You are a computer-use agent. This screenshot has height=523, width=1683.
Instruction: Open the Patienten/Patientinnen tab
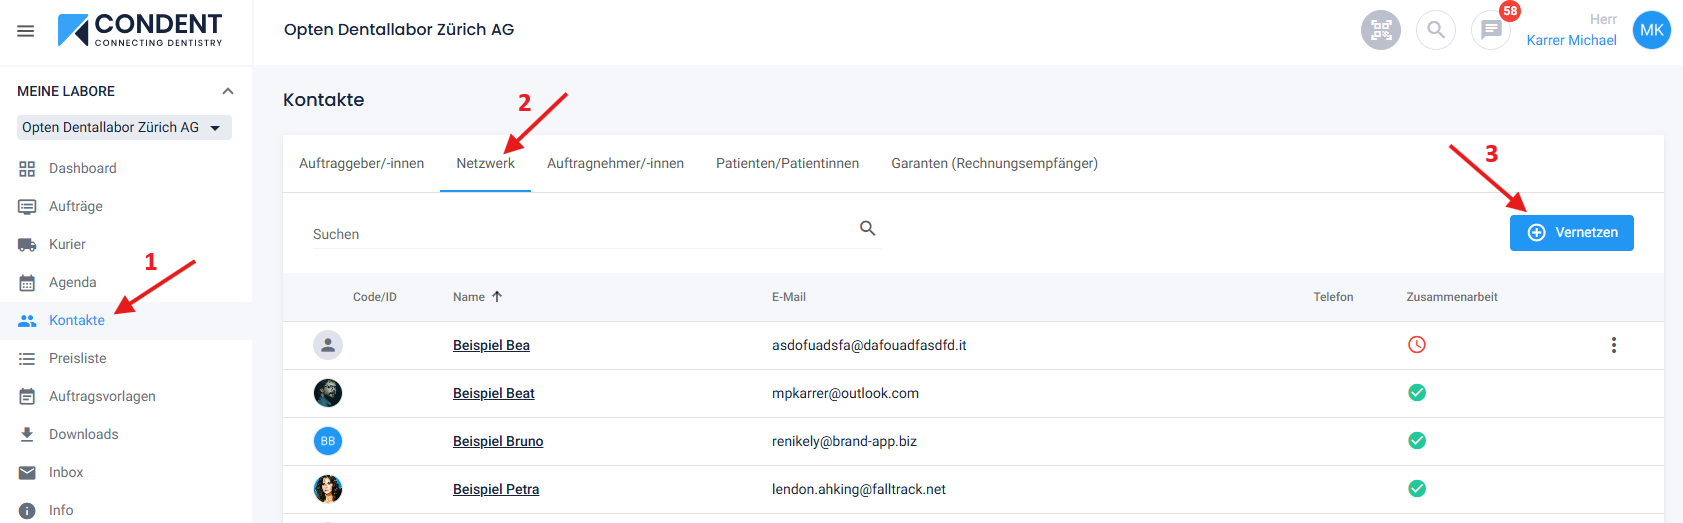coord(787,163)
